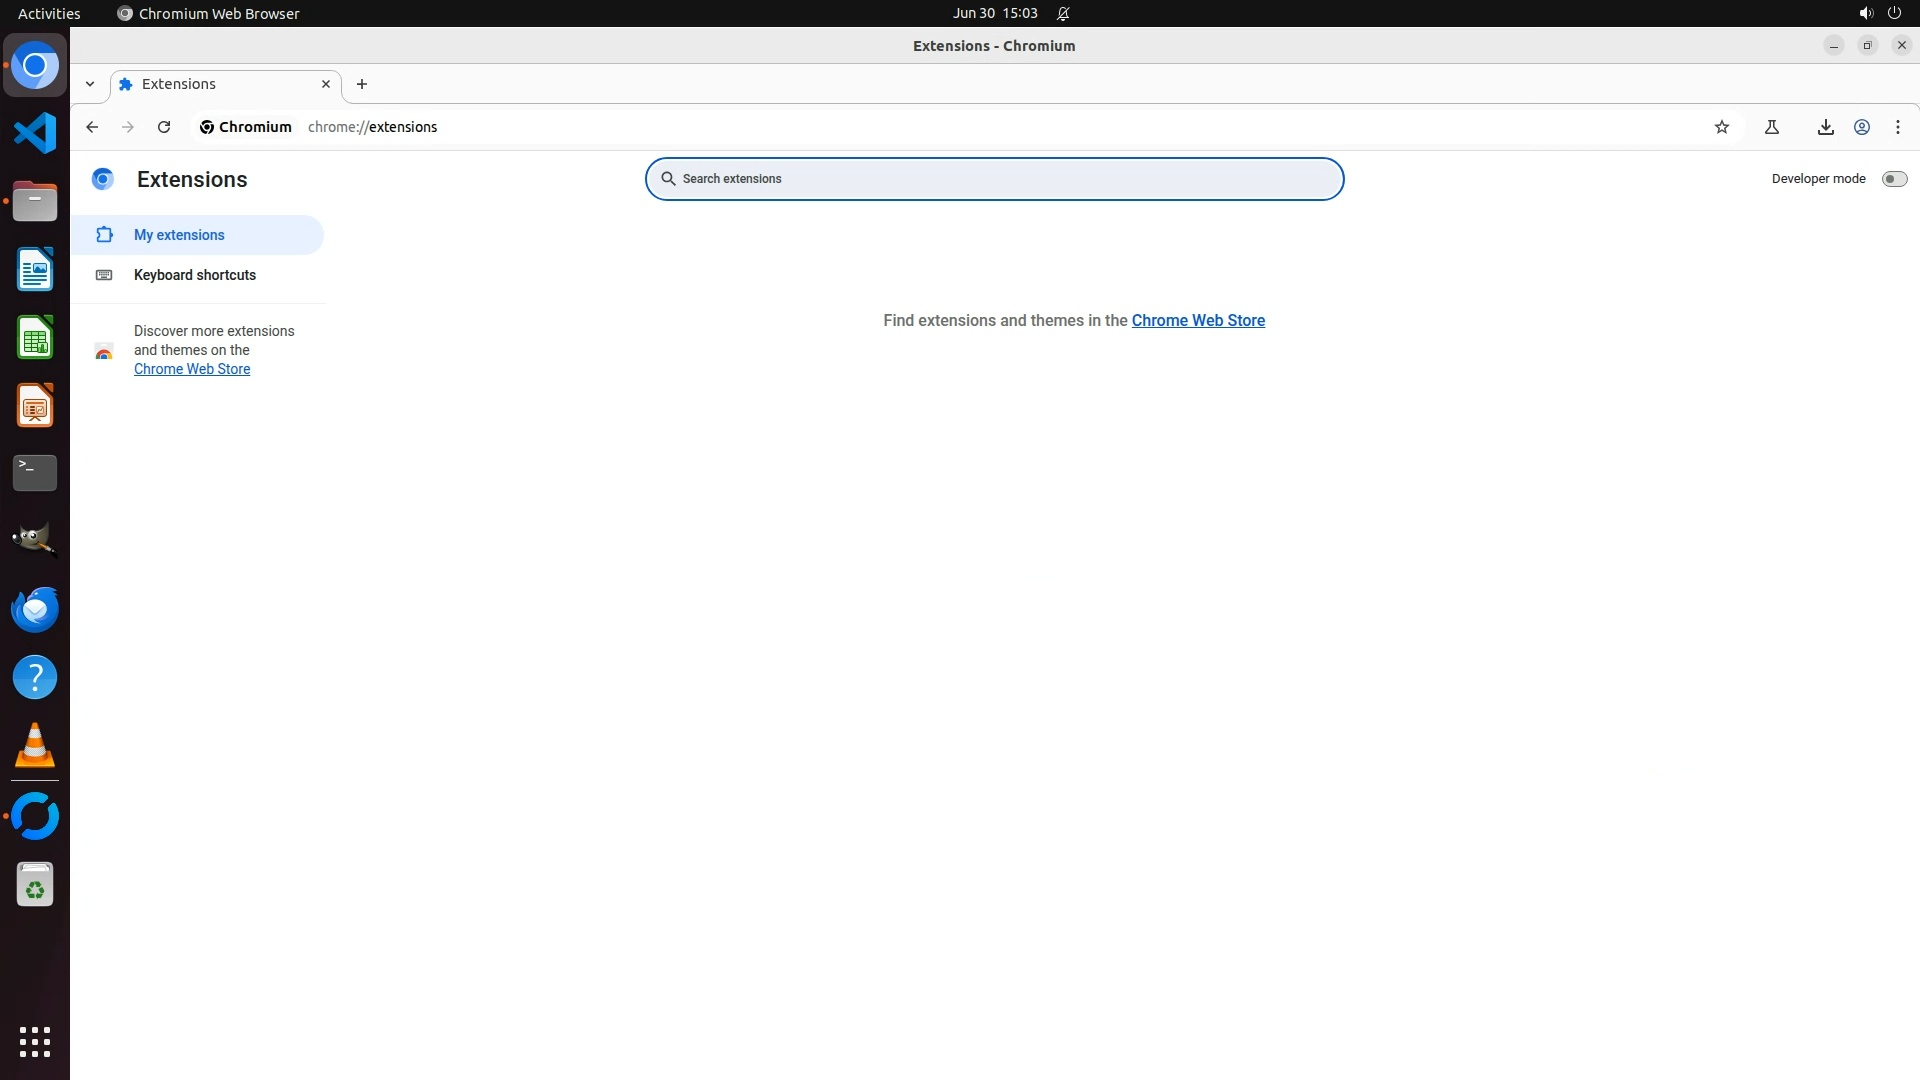Launch VS Code from the dock
The width and height of the screenshot is (1920, 1080).
35,133
